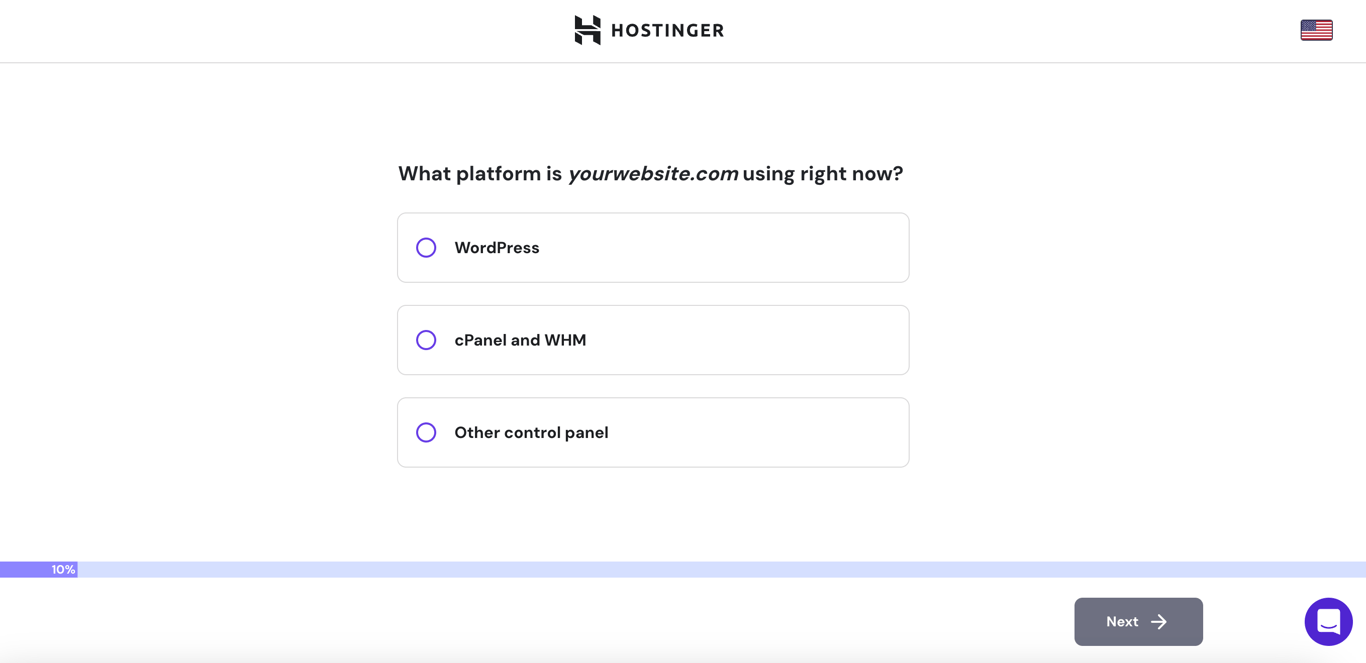Click the arrow icon inside the Next button
The height and width of the screenshot is (663, 1366).
[x=1160, y=621]
